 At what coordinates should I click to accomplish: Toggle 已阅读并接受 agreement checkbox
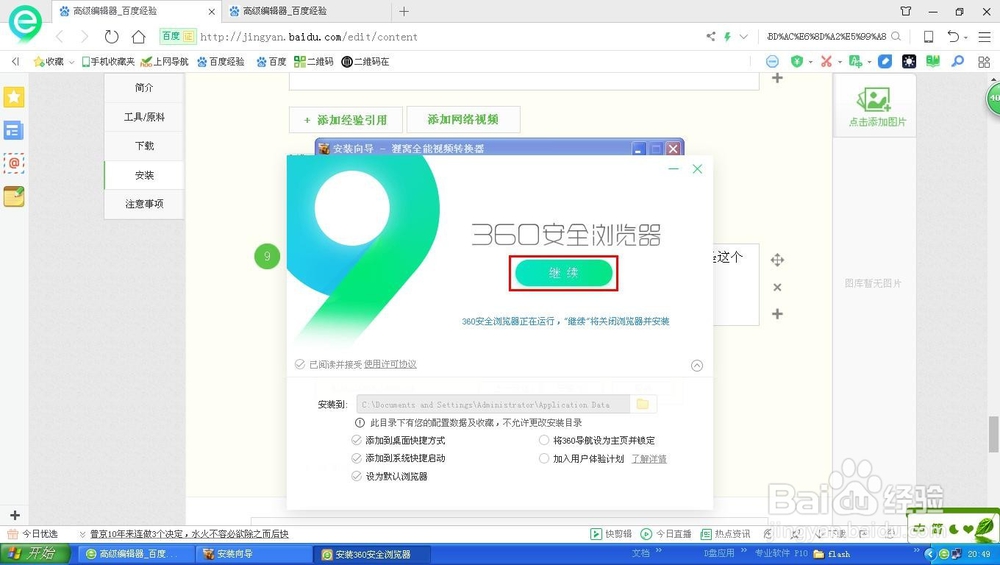click(x=300, y=364)
